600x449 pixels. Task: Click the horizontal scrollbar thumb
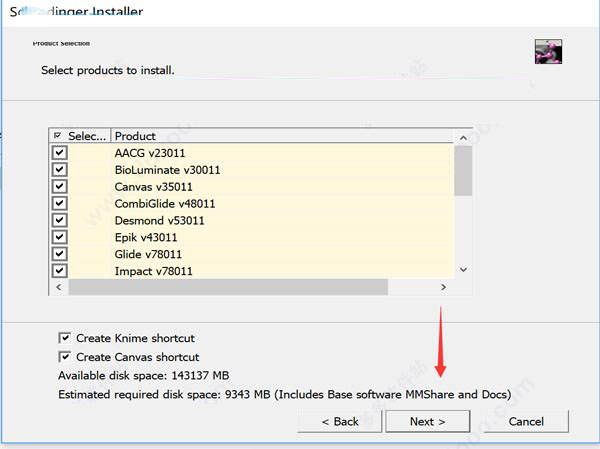tap(228, 287)
